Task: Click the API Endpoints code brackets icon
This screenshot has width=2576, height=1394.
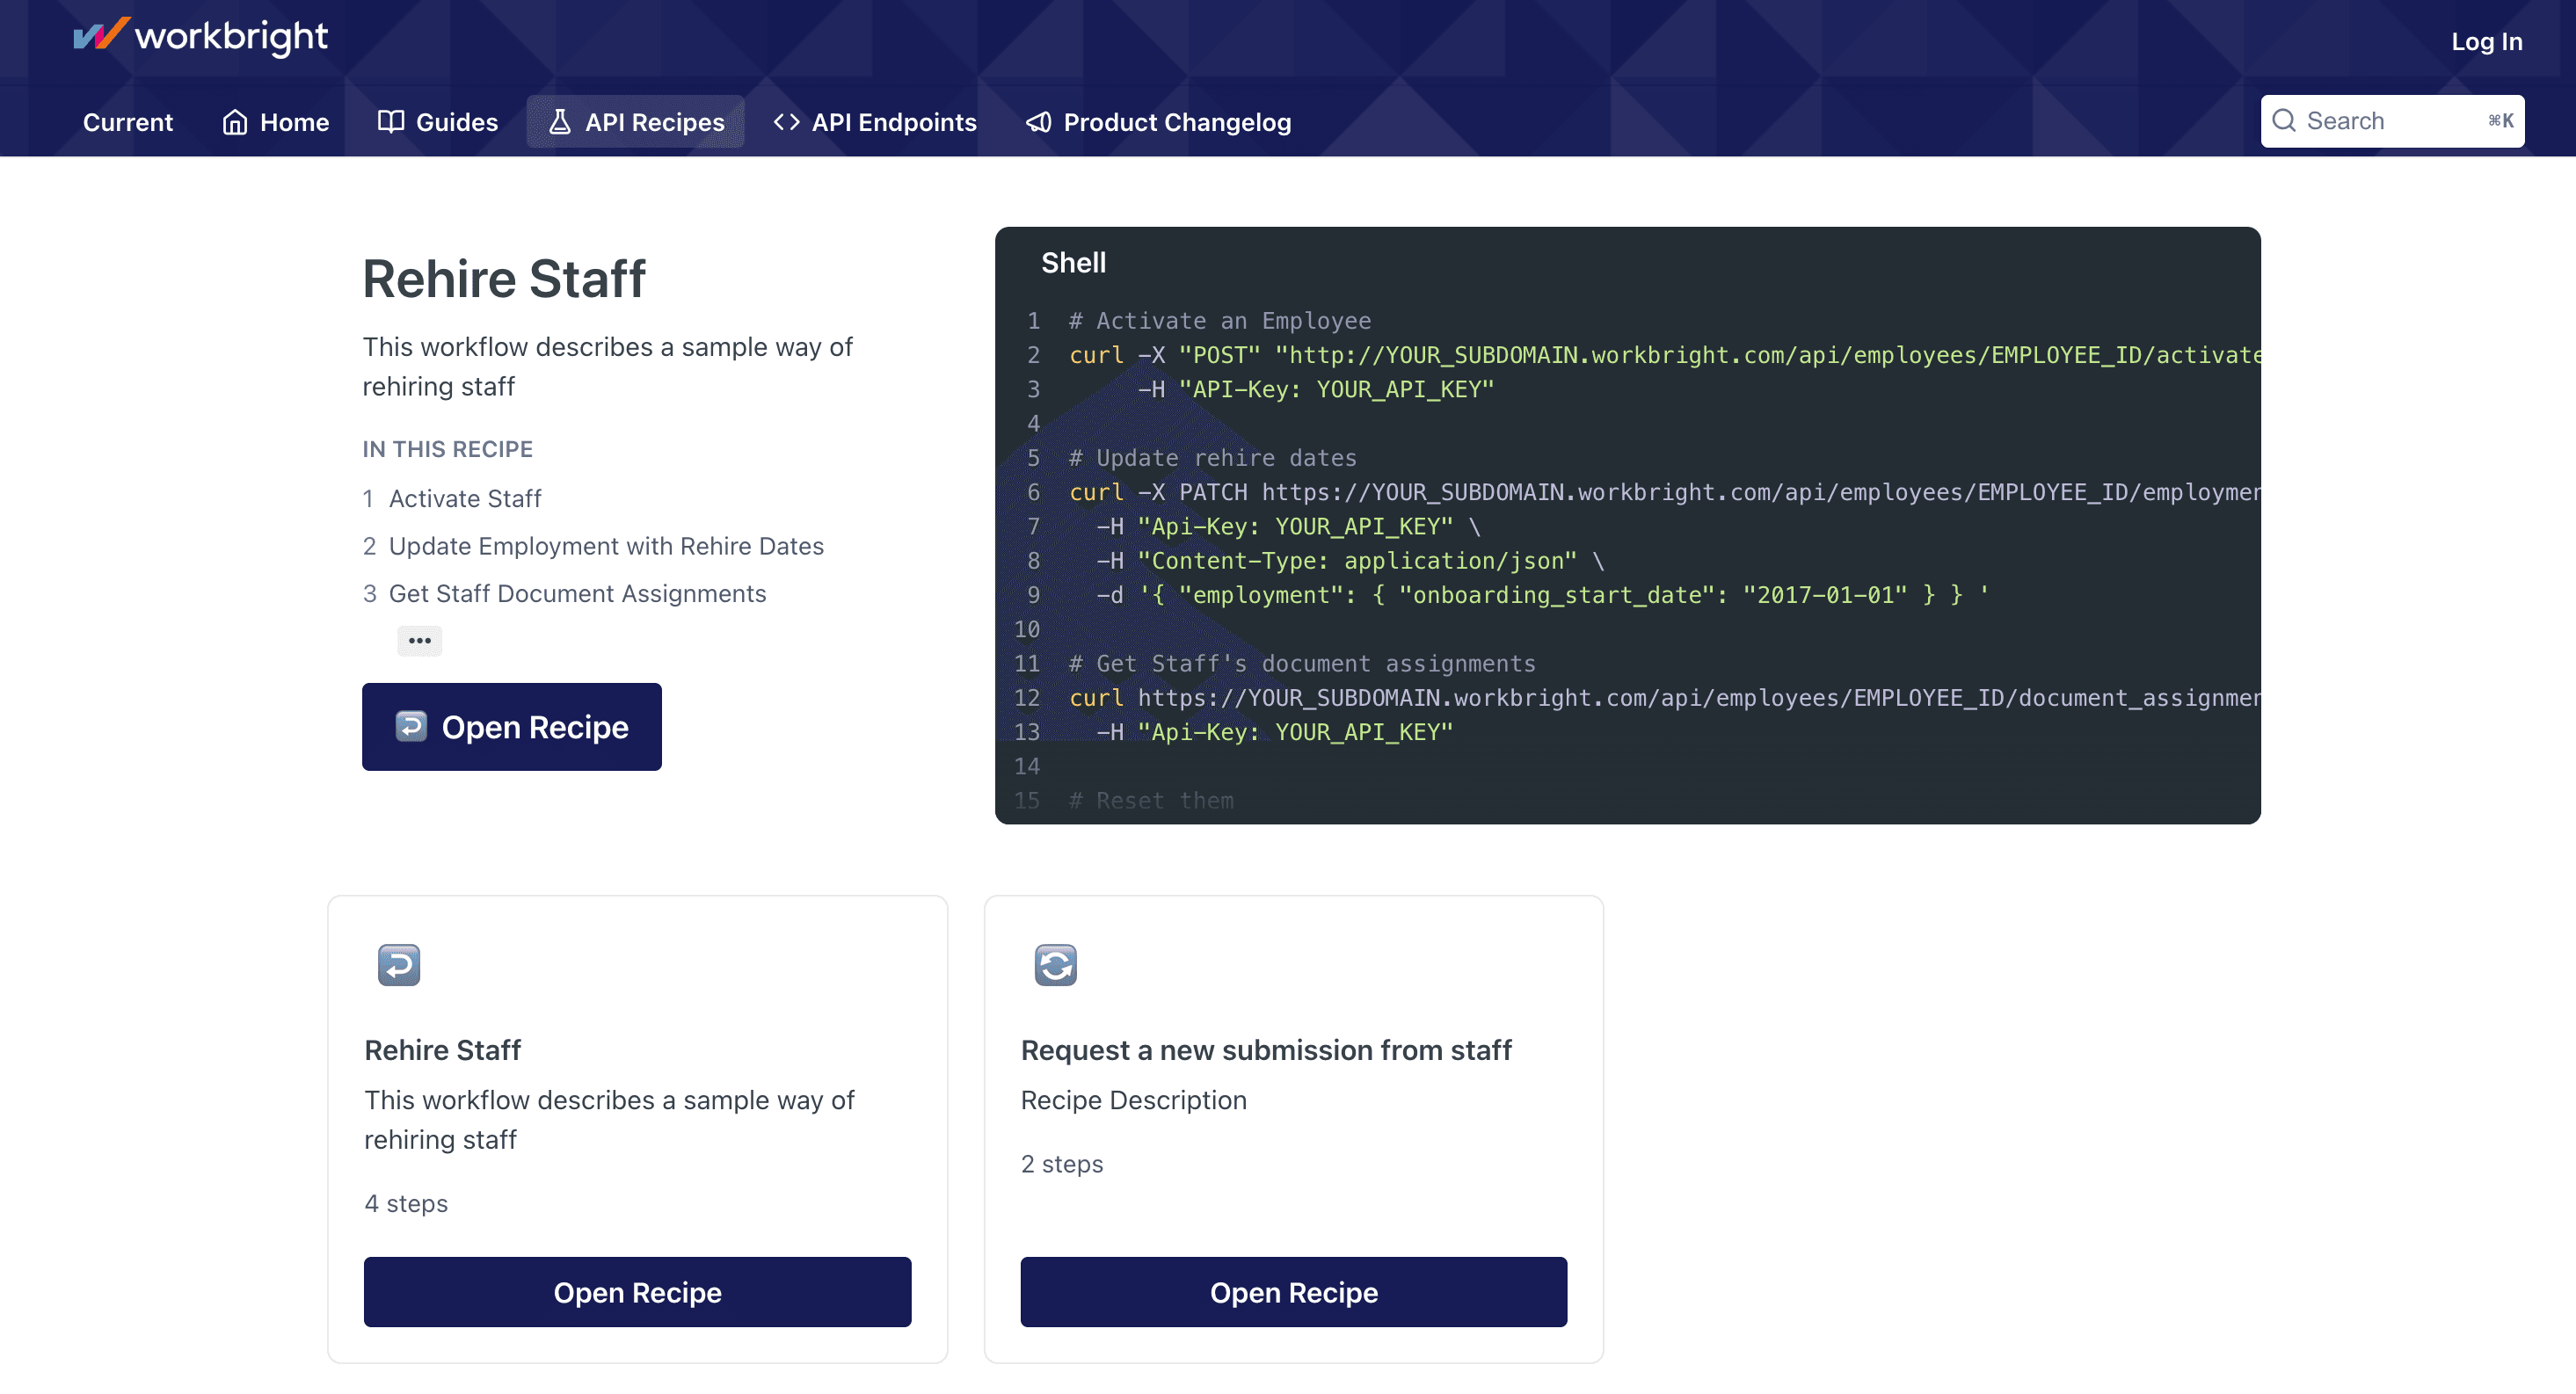Action: point(786,122)
